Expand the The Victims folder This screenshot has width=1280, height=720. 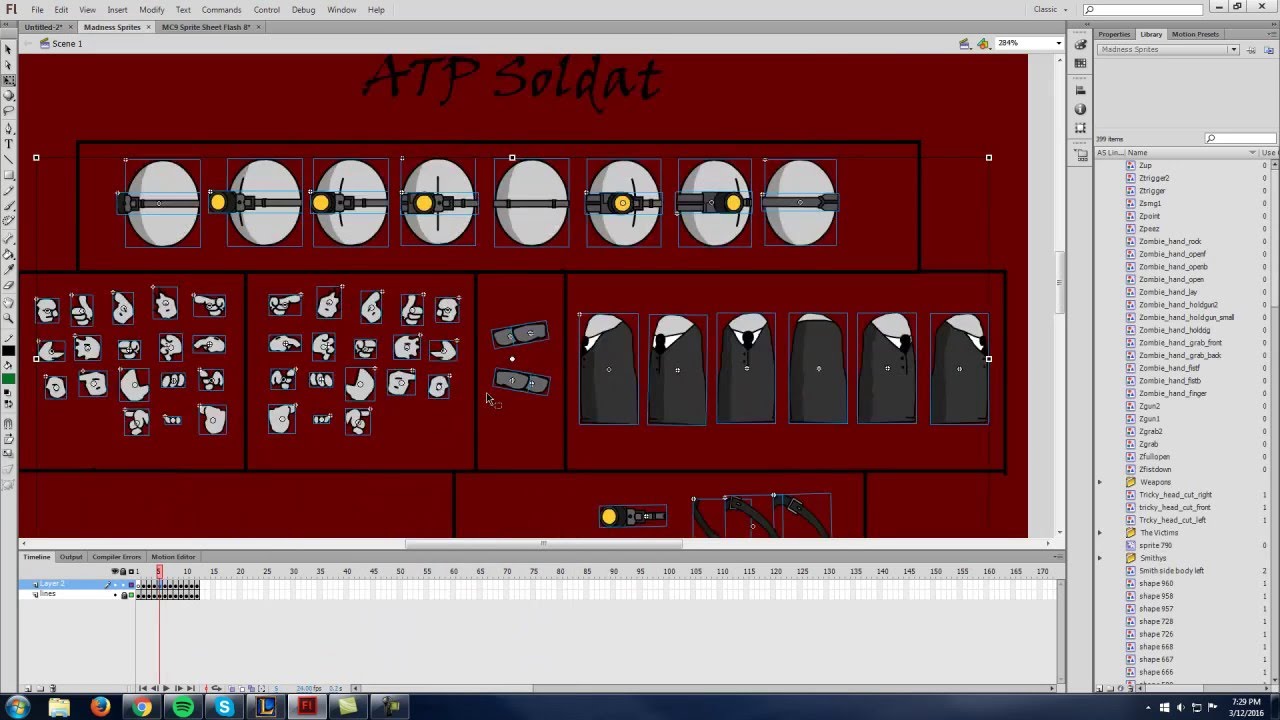tap(1099, 532)
